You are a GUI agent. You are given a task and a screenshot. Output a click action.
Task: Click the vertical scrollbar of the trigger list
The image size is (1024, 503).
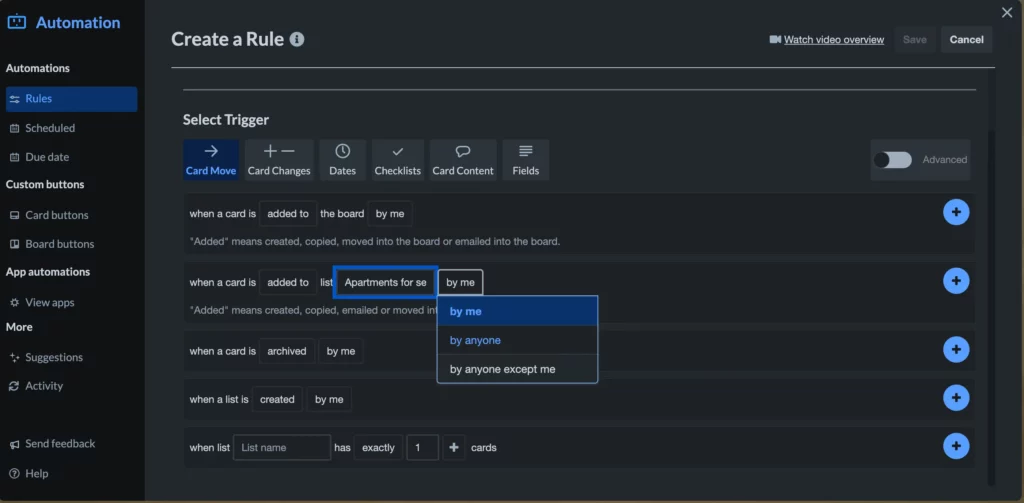click(x=991, y=307)
